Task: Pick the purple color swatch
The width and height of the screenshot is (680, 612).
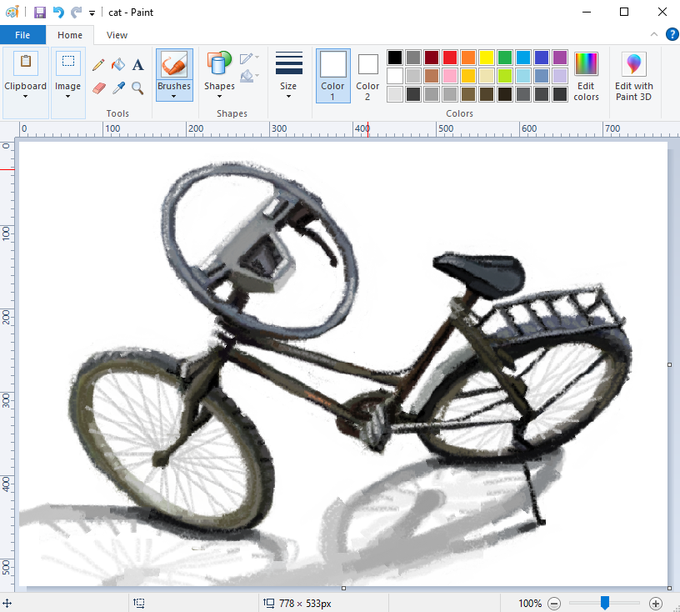Action: 560,57
